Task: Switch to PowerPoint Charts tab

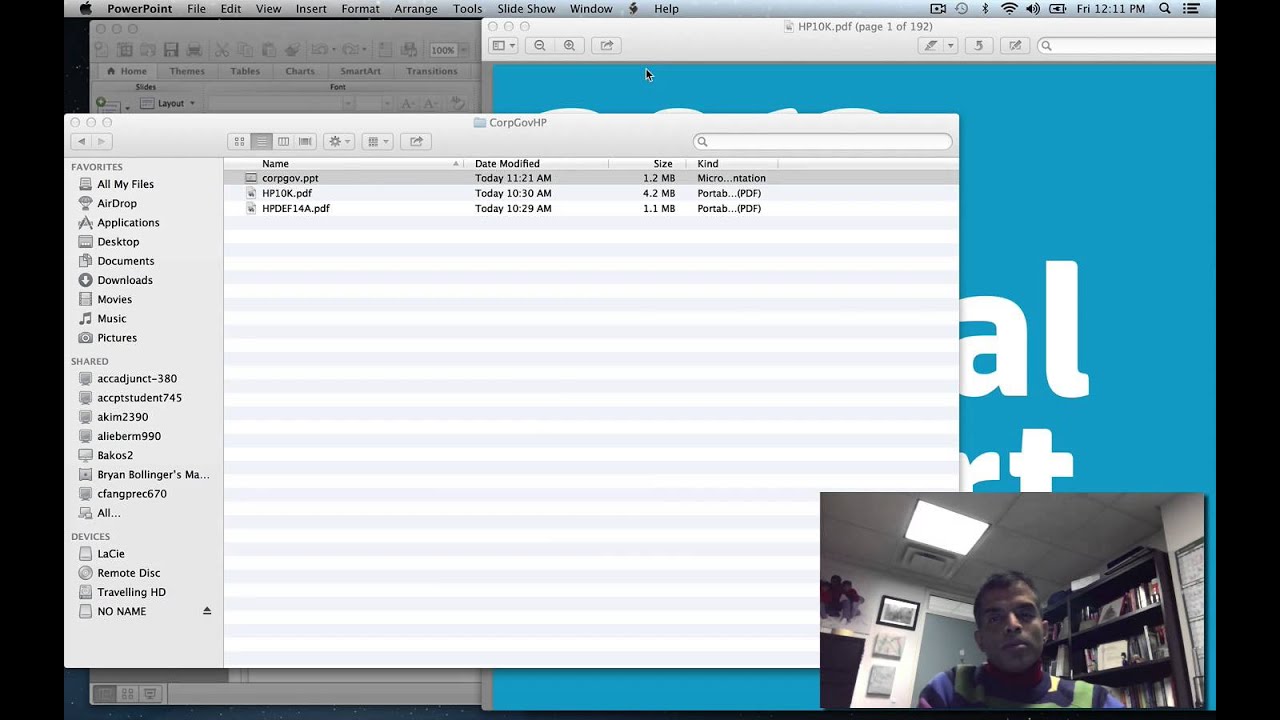Action: (x=300, y=71)
